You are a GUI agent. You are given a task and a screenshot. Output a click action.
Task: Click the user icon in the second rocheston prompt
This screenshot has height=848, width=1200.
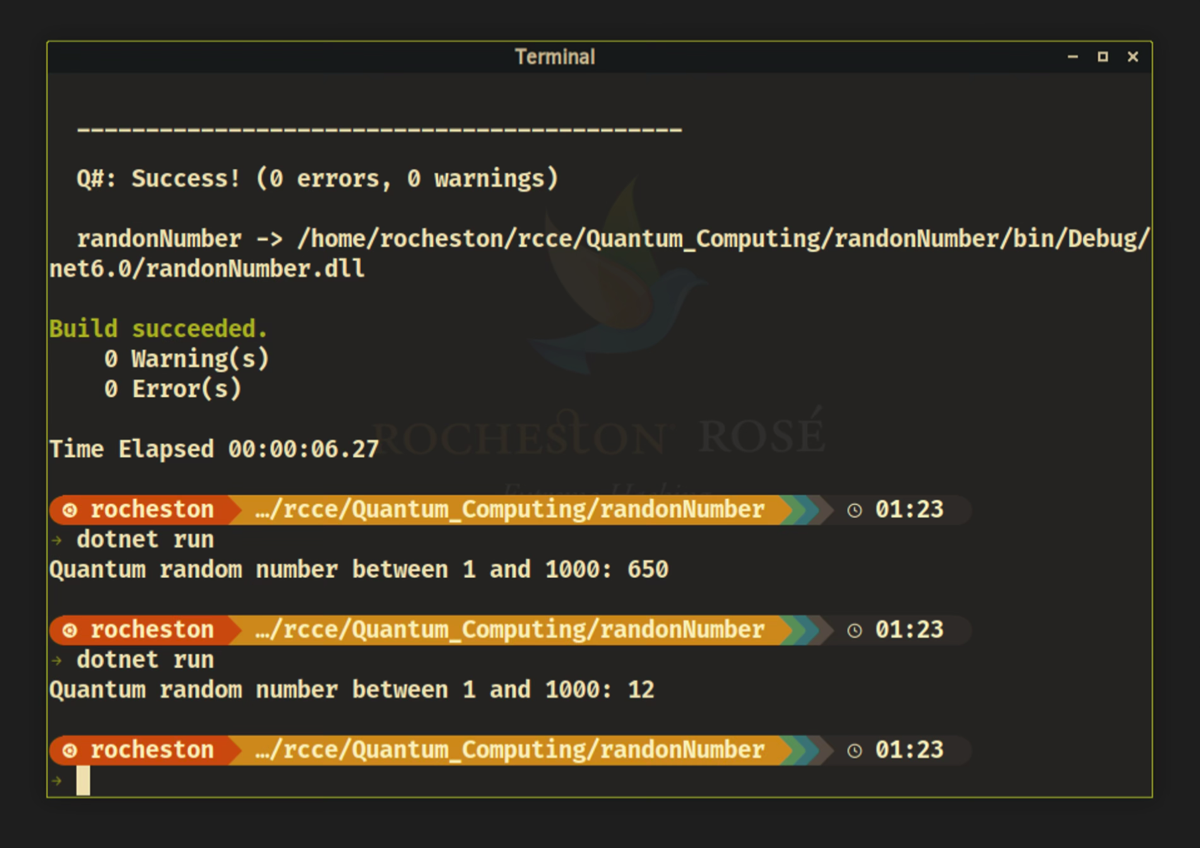click(69, 630)
